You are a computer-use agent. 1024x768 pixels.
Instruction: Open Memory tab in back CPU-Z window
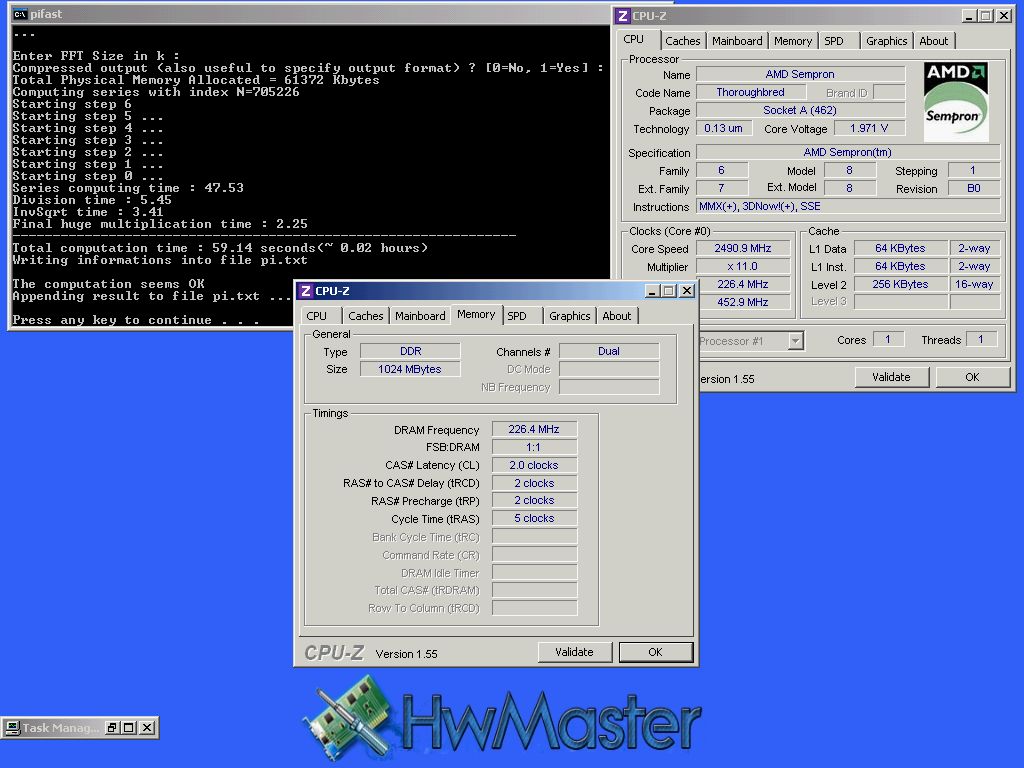[x=793, y=41]
